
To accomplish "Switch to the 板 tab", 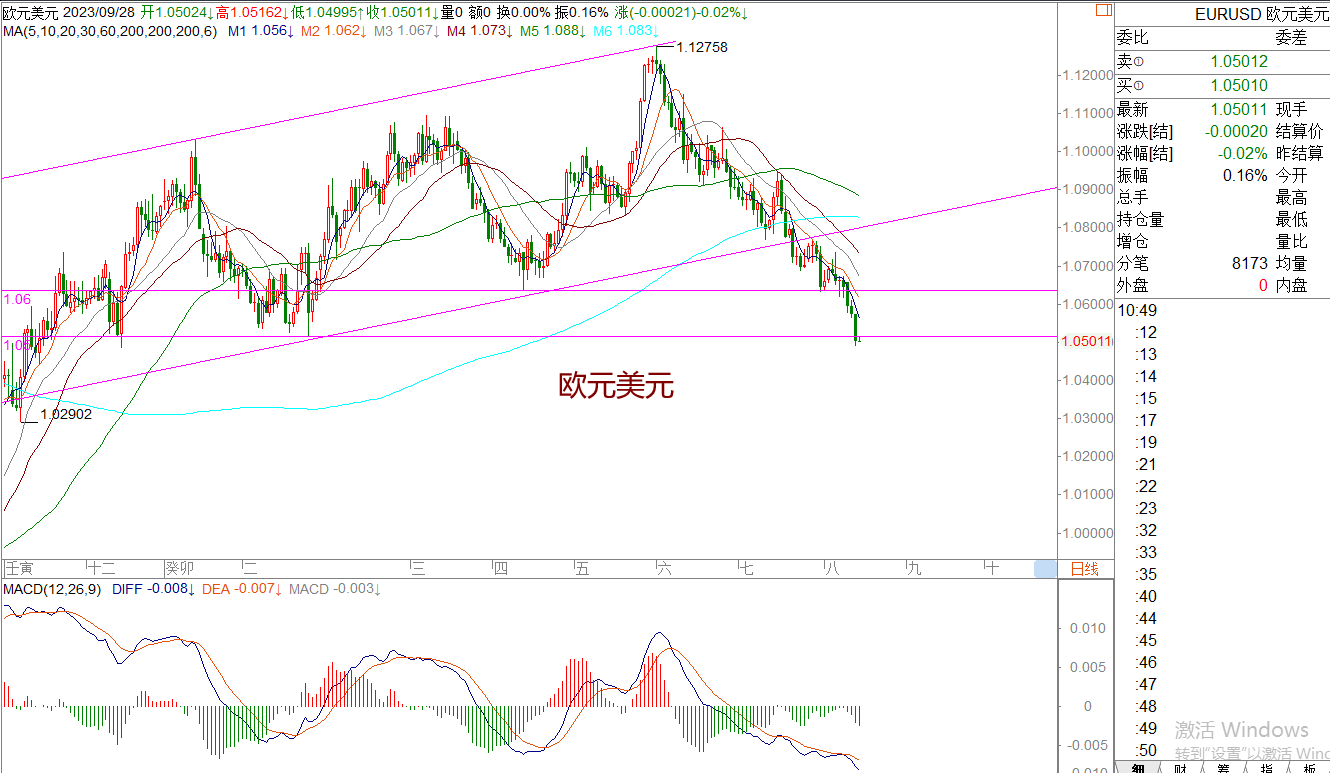I will (1309, 767).
